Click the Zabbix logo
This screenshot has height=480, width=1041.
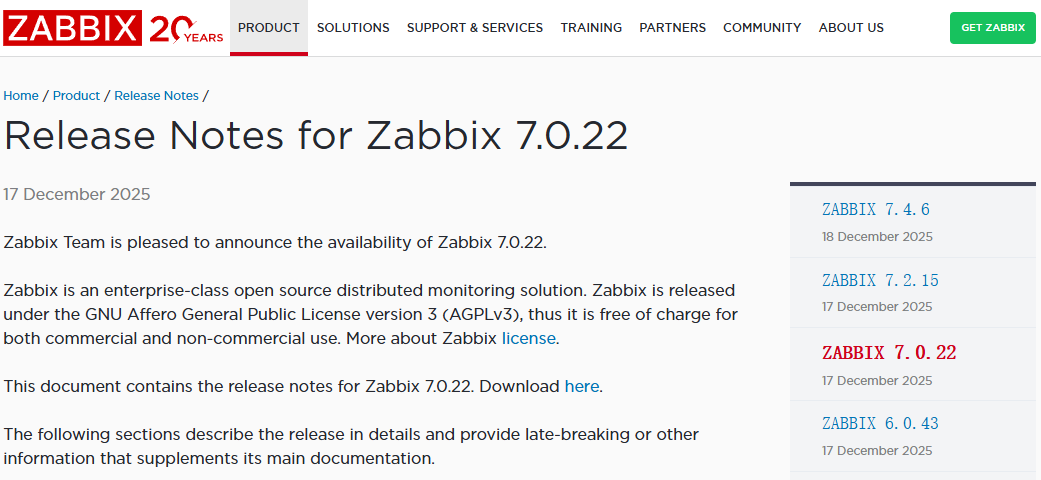(71, 27)
